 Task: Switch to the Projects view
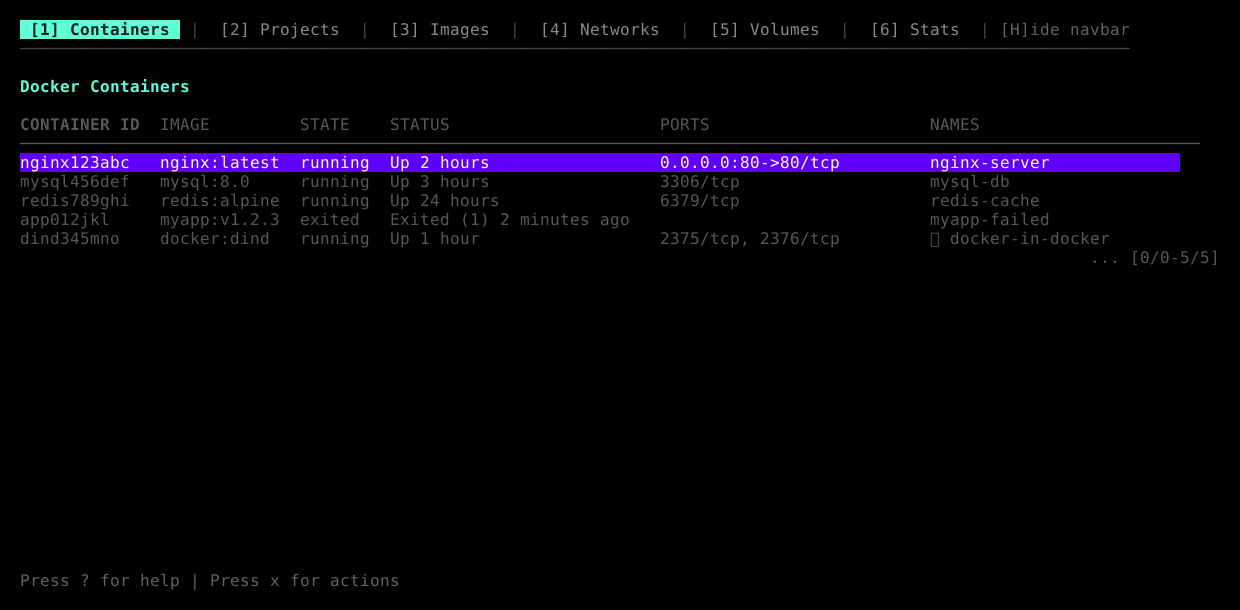280,29
